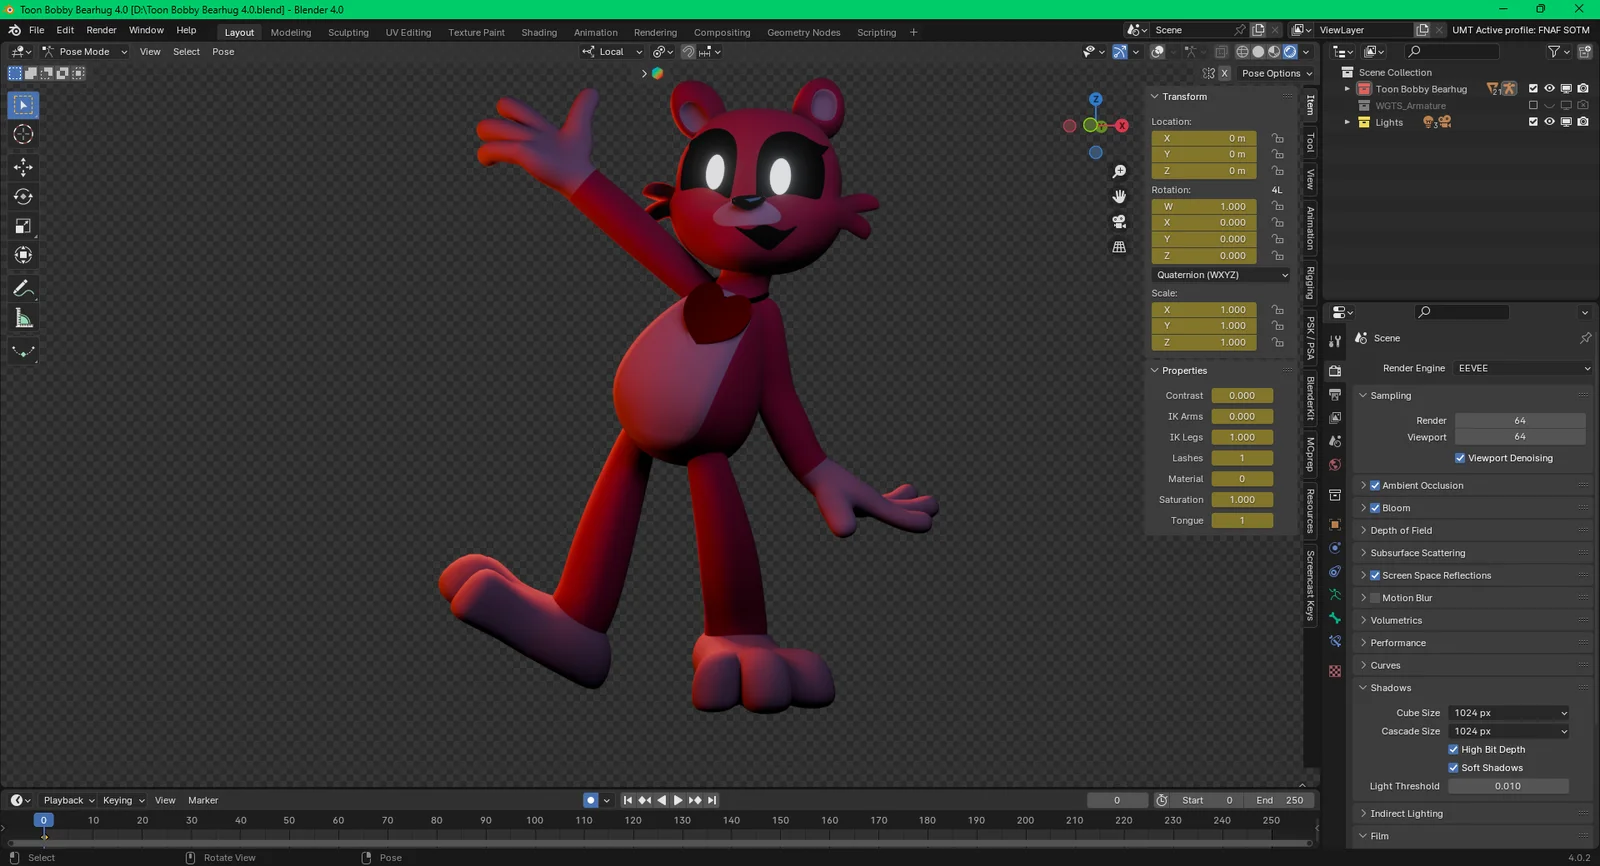Switch to the Shading workspace tab
This screenshot has width=1600, height=866.
(539, 32)
